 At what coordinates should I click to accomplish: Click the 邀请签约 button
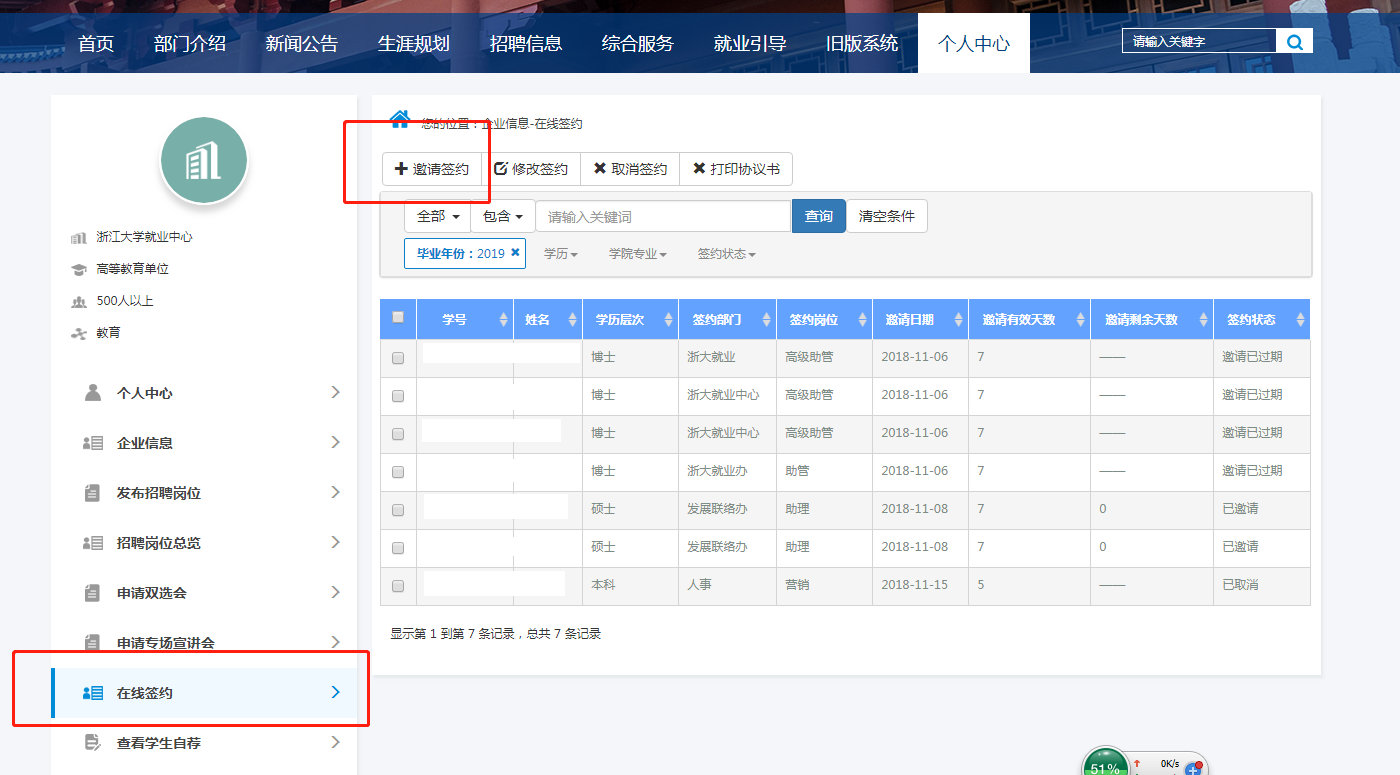[x=432, y=169]
